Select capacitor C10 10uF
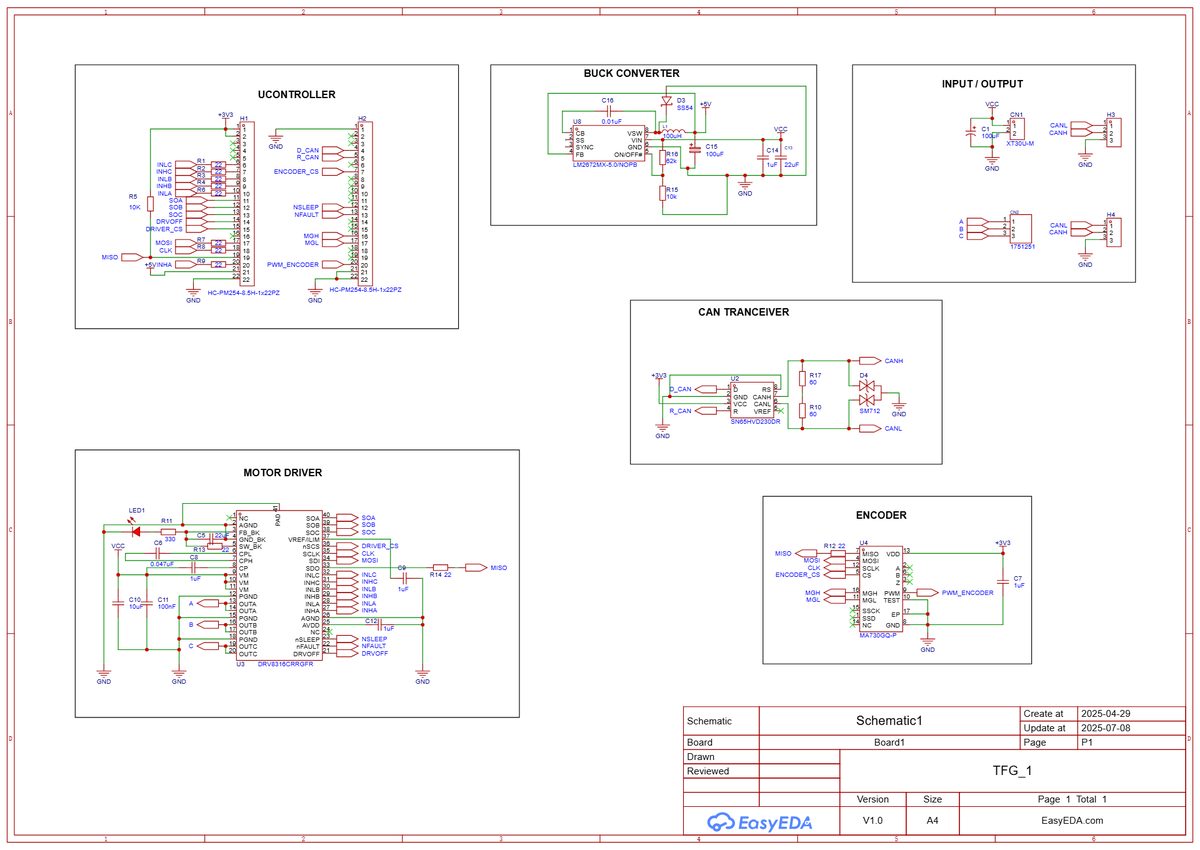The height and width of the screenshot is (850, 1200). (x=119, y=603)
